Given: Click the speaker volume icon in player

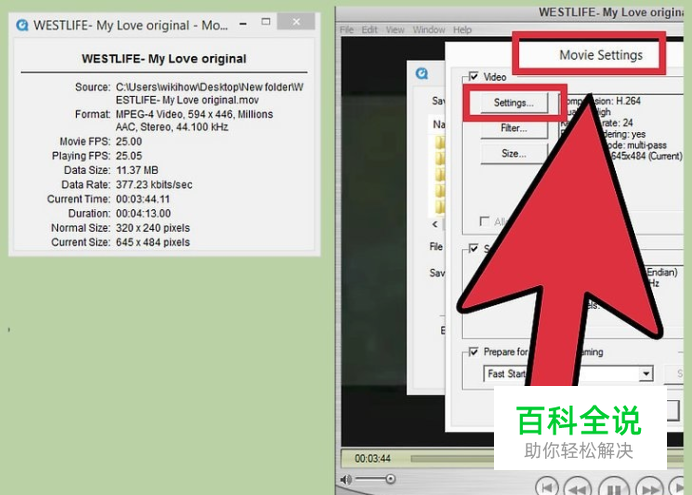Looking at the screenshot, I should coord(346,479).
